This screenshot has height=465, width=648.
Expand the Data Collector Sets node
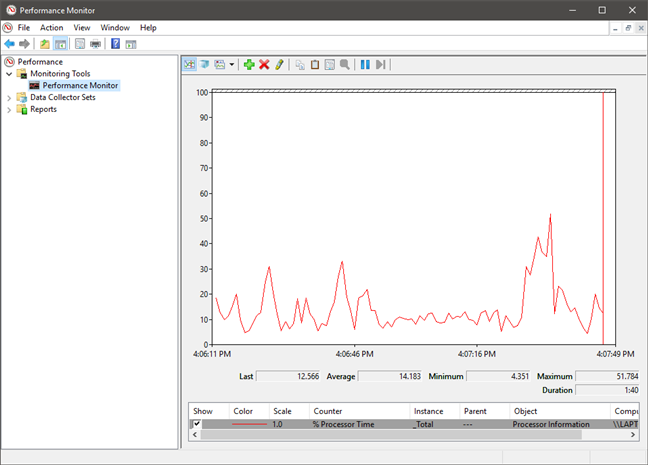(x=10, y=98)
